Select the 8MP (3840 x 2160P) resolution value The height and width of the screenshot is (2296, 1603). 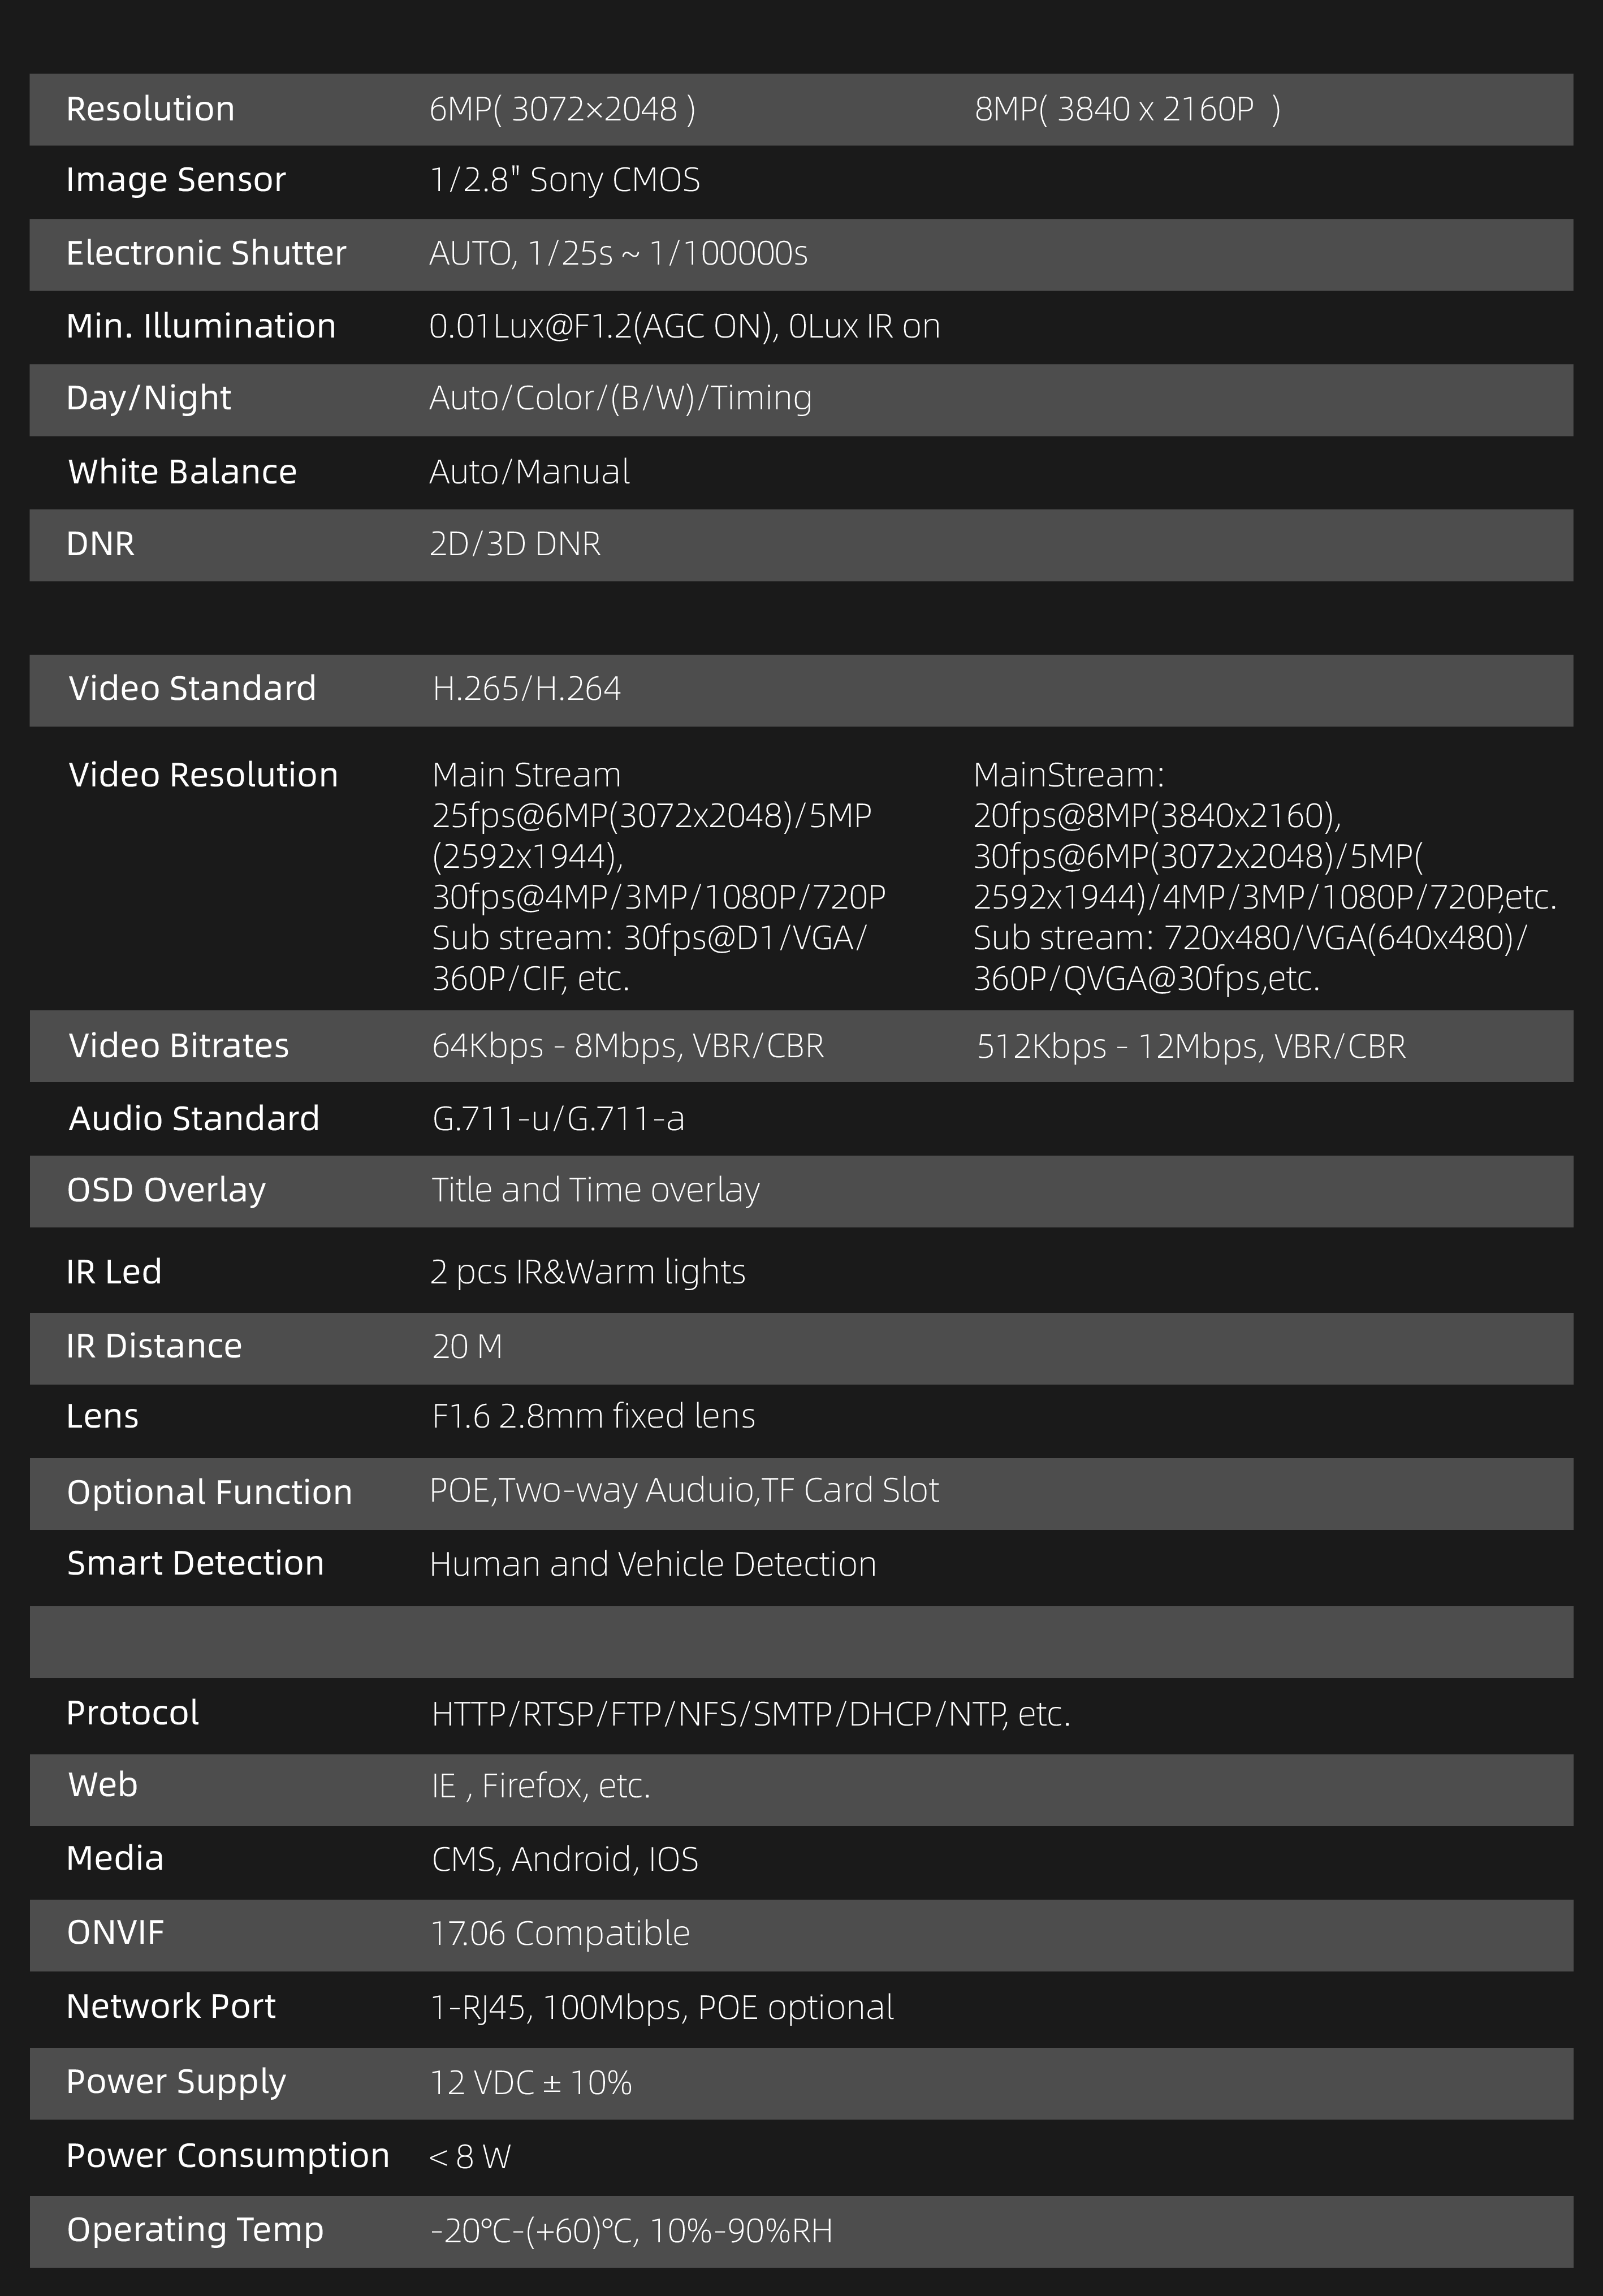[x=1127, y=109]
